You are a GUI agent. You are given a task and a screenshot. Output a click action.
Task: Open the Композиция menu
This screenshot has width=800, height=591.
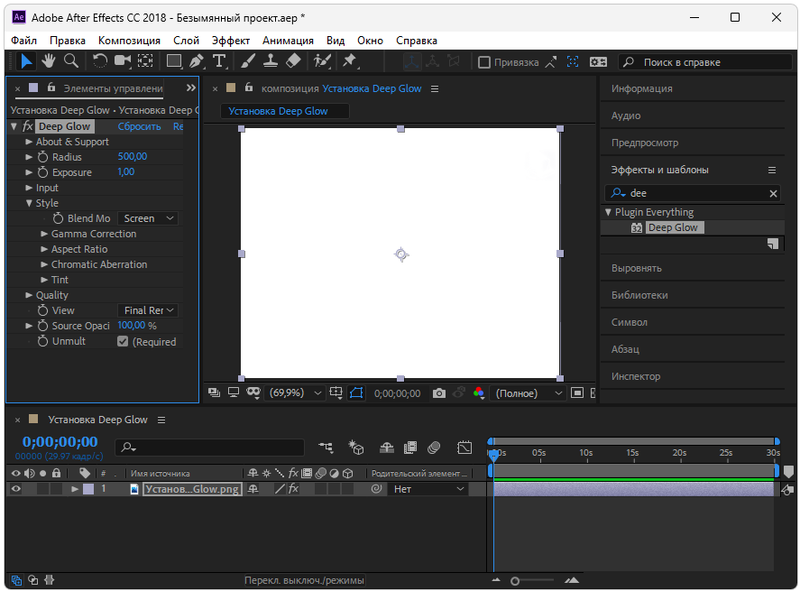click(129, 40)
